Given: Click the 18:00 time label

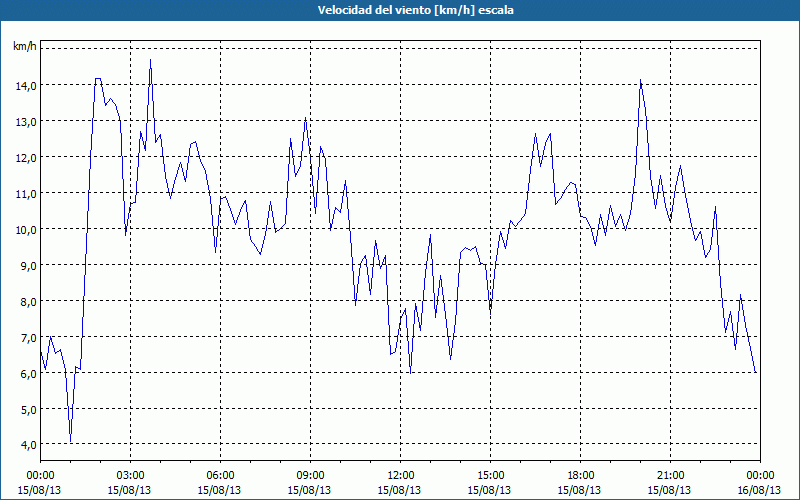Looking at the screenshot, I should (x=580, y=476).
